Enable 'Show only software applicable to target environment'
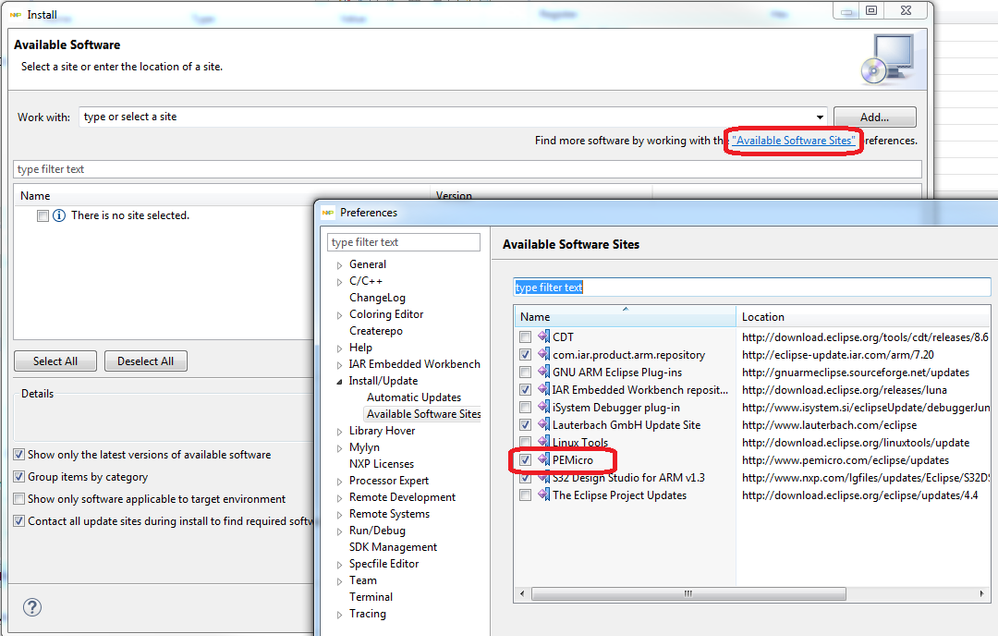Viewport: 998px width, 636px height. click(x=19, y=498)
